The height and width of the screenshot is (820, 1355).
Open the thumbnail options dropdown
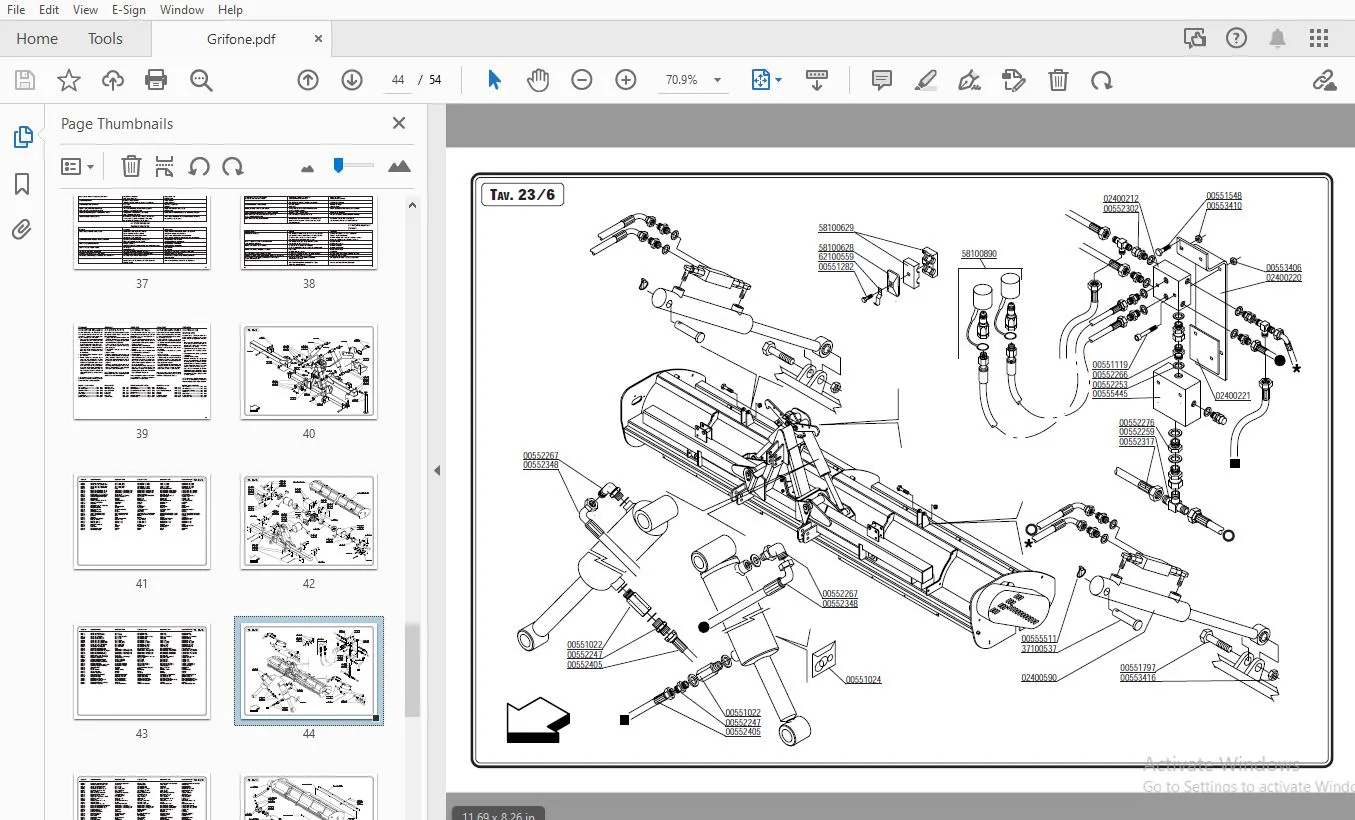tap(77, 166)
